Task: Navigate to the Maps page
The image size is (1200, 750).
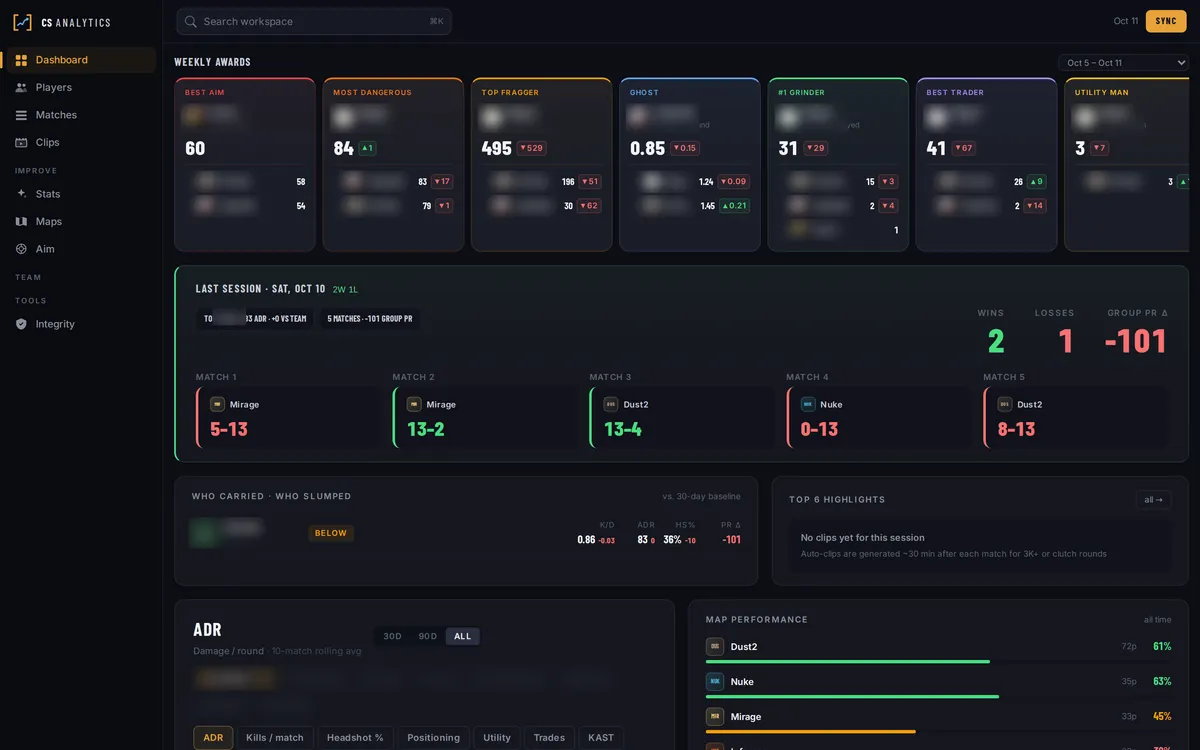Action: pos(82,221)
